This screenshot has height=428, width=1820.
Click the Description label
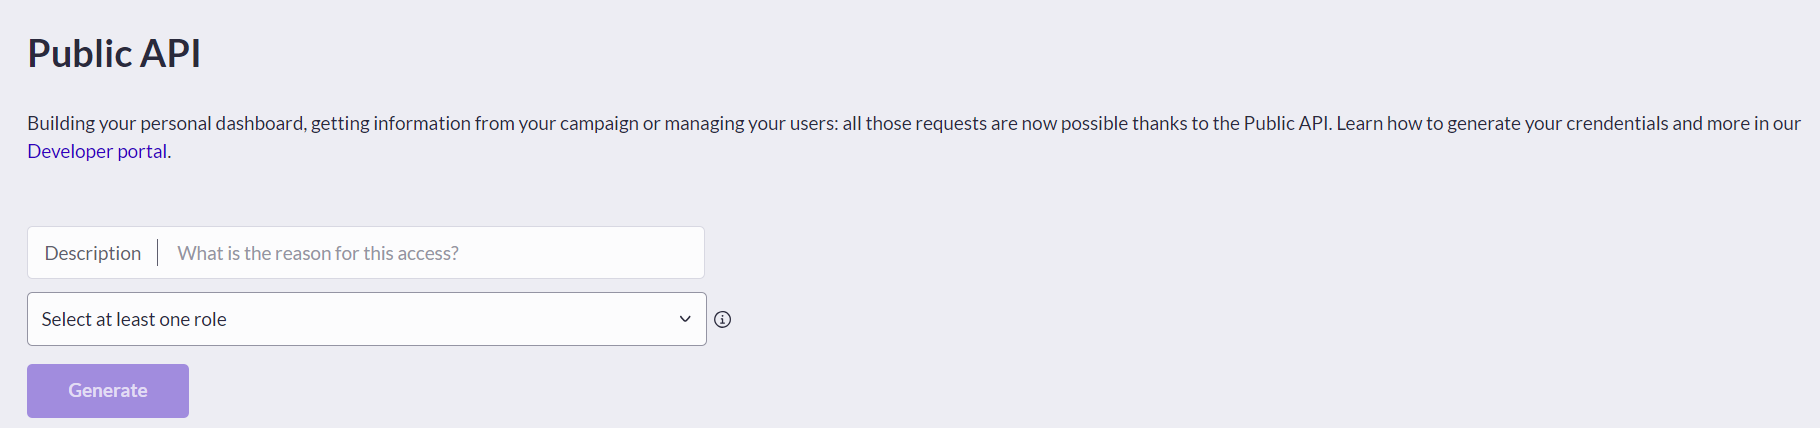93,253
